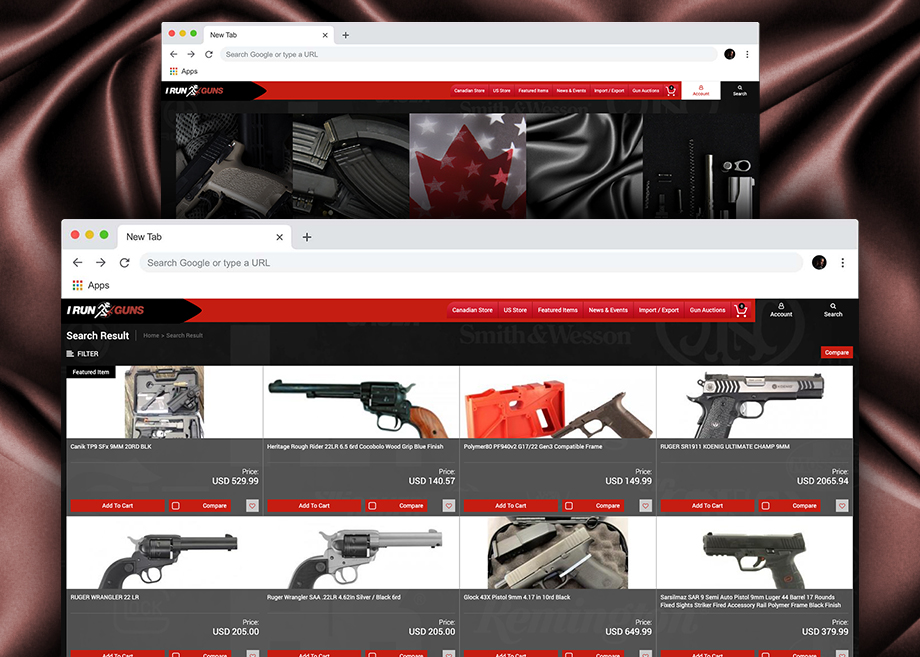Image resolution: width=920 pixels, height=657 pixels.
Task: Open the browser menu in the front window
Action: pos(843,263)
